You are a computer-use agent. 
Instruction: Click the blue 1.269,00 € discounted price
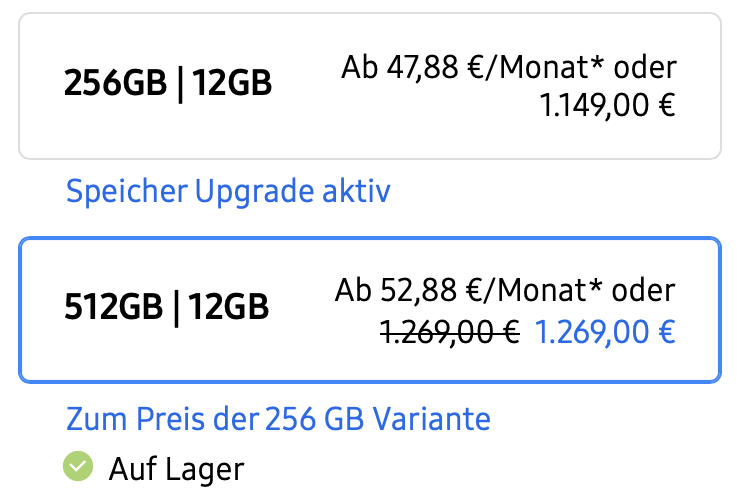606,329
